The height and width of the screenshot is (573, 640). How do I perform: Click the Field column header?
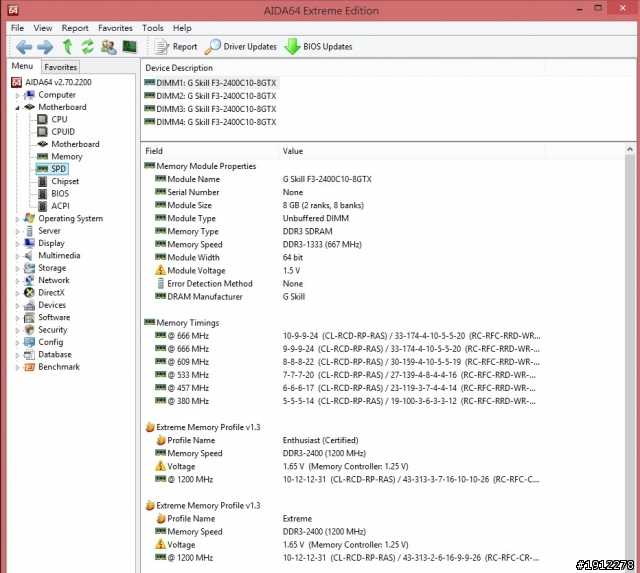click(x=210, y=151)
